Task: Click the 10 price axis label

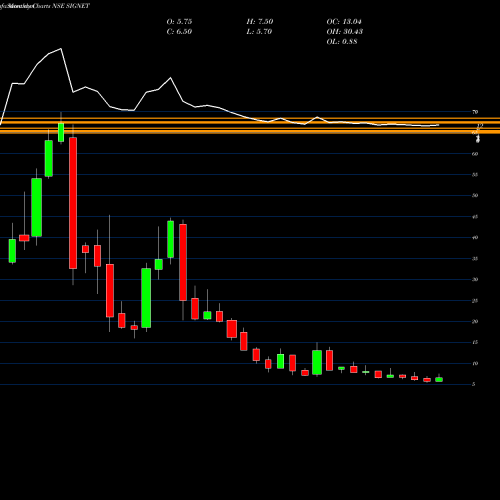Action: coord(475,363)
